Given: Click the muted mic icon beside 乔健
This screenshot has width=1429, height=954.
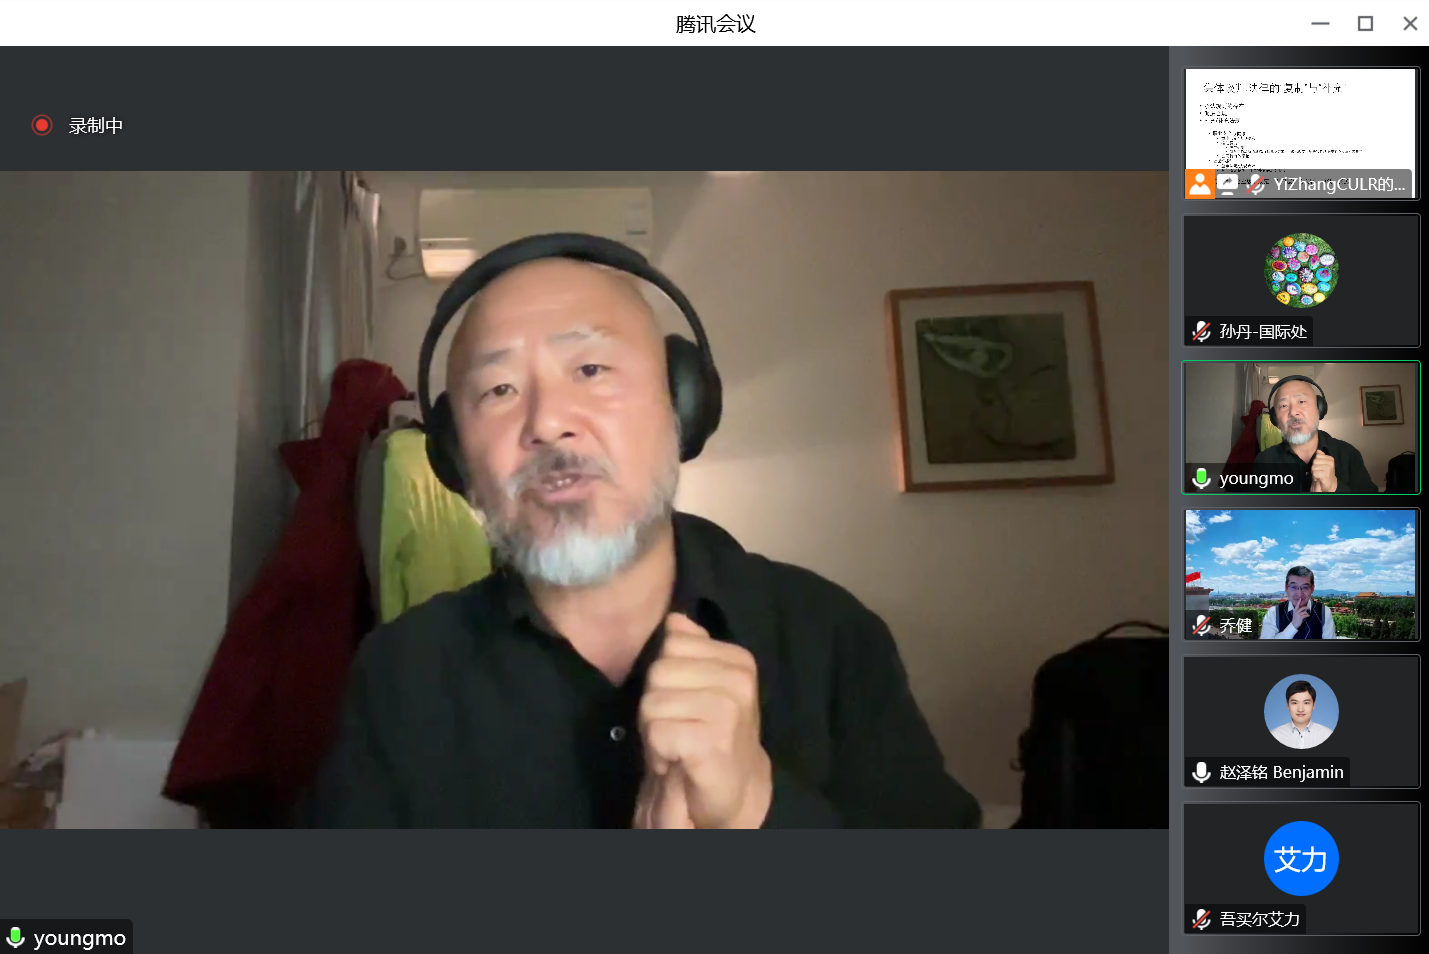Looking at the screenshot, I should 1202,626.
